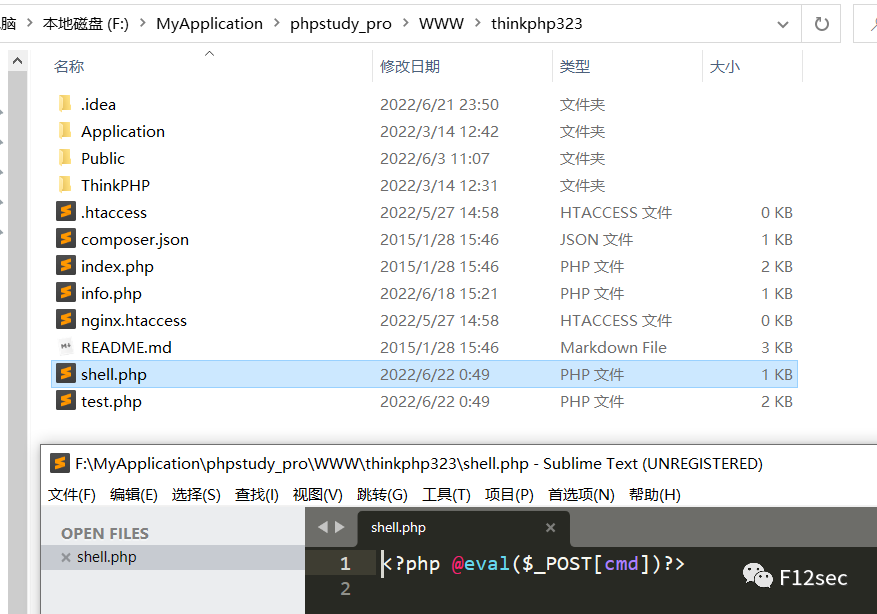
Task: Go to previous tab with left arrow
Action: [x=323, y=527]
